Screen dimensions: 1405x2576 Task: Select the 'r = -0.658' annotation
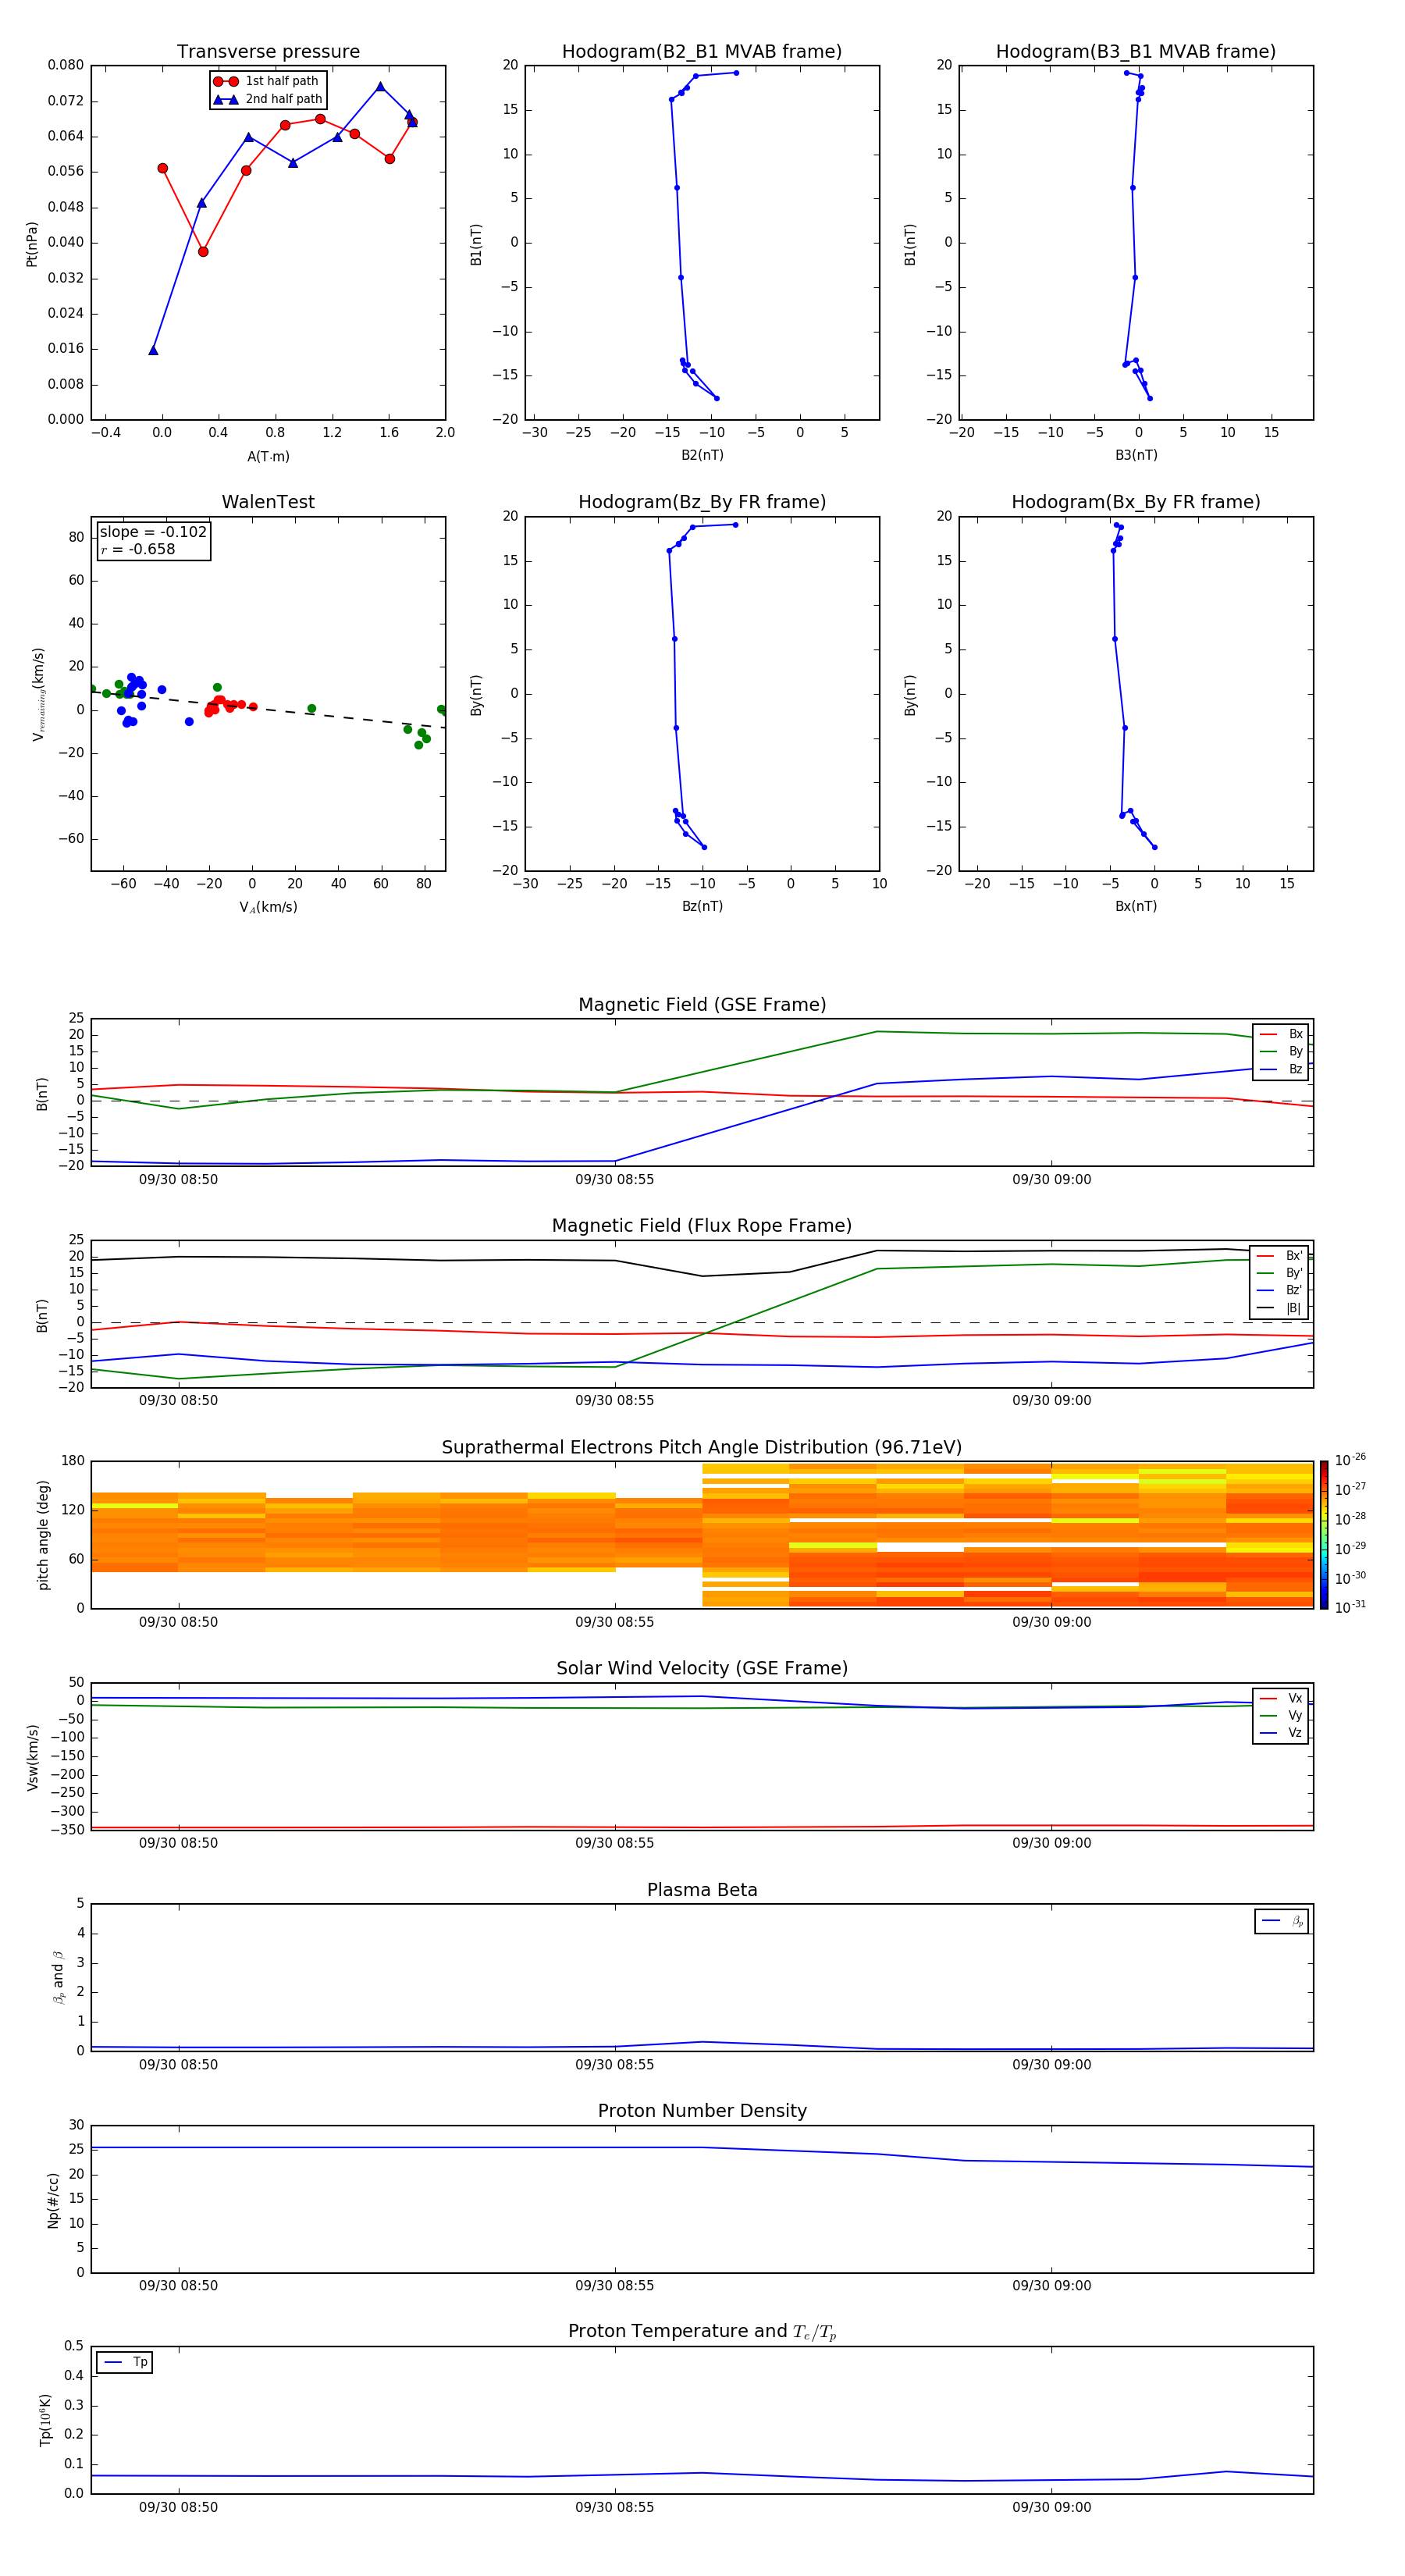click(x=138, y=550)
